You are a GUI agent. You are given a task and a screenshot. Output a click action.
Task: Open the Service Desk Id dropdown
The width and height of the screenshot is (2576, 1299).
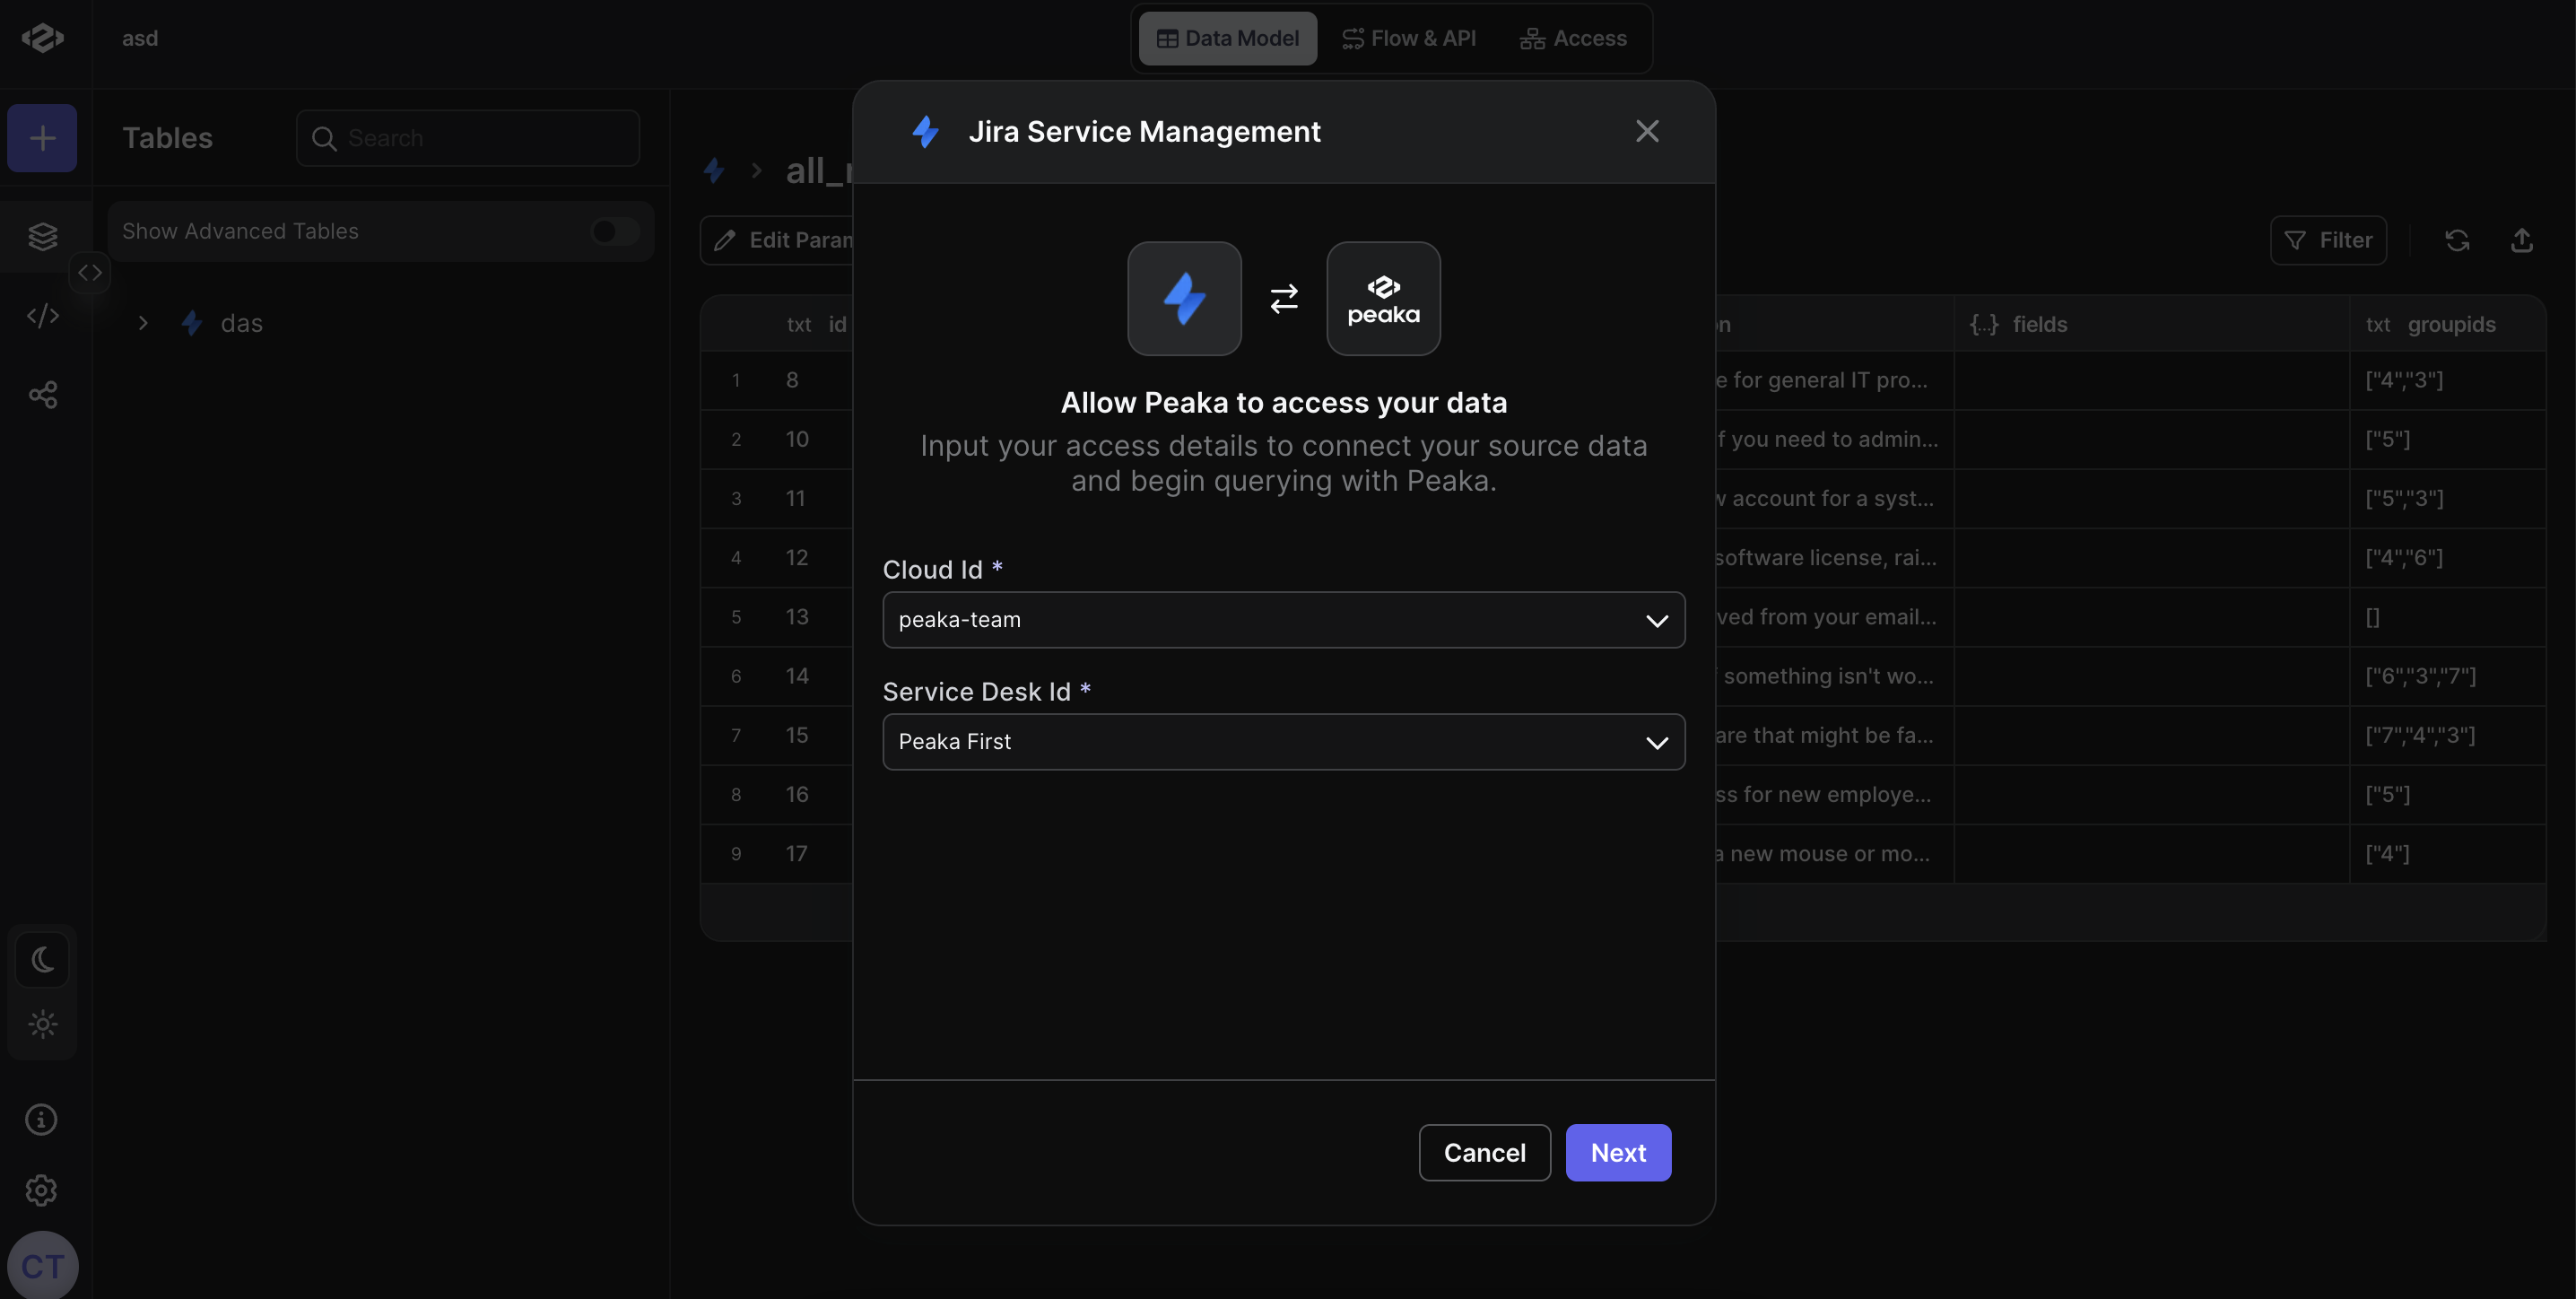coord(1284,742)
